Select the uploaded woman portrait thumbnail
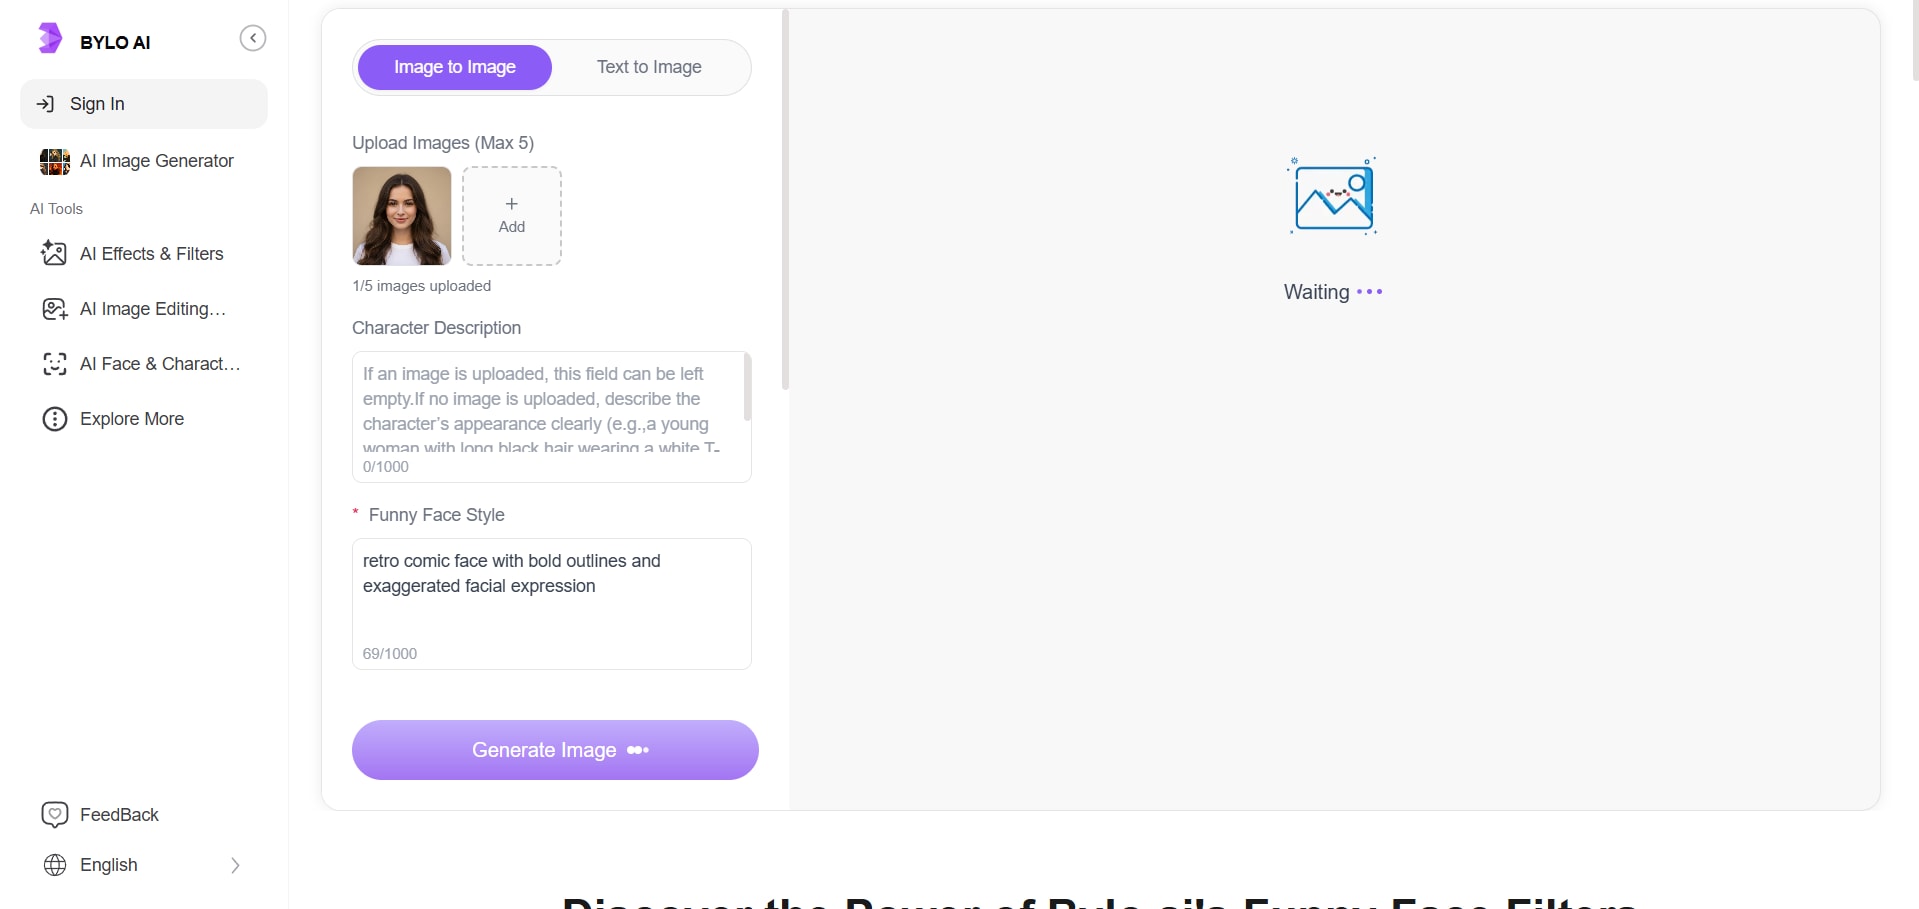The width and height of the screenshot is (1919, 909). pyautogui.click(x=402, y=216)
